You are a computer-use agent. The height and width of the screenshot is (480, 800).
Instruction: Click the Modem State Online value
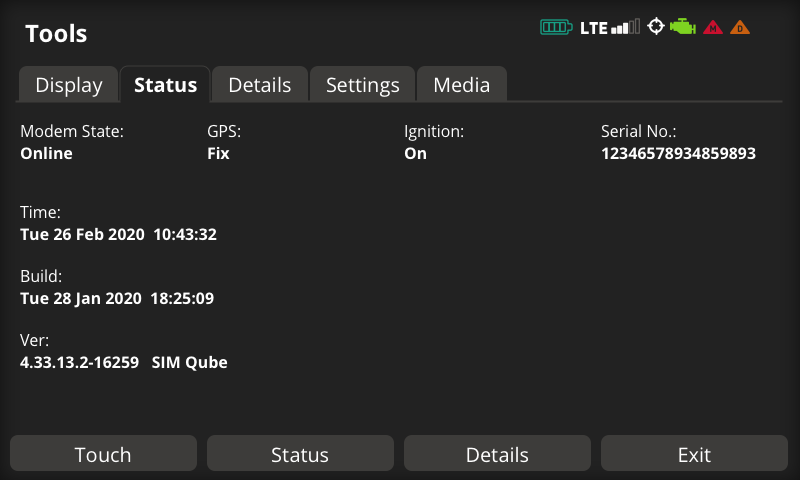tap(46, 154)
